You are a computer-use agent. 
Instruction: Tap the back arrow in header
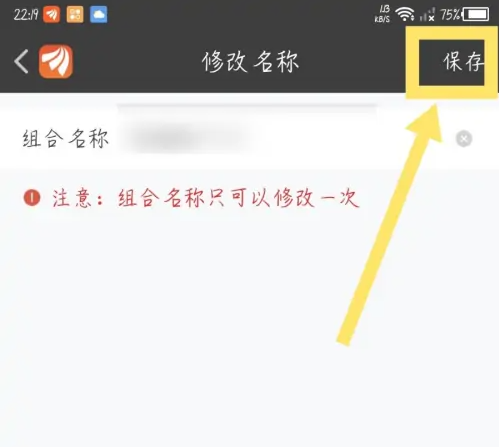21,61
